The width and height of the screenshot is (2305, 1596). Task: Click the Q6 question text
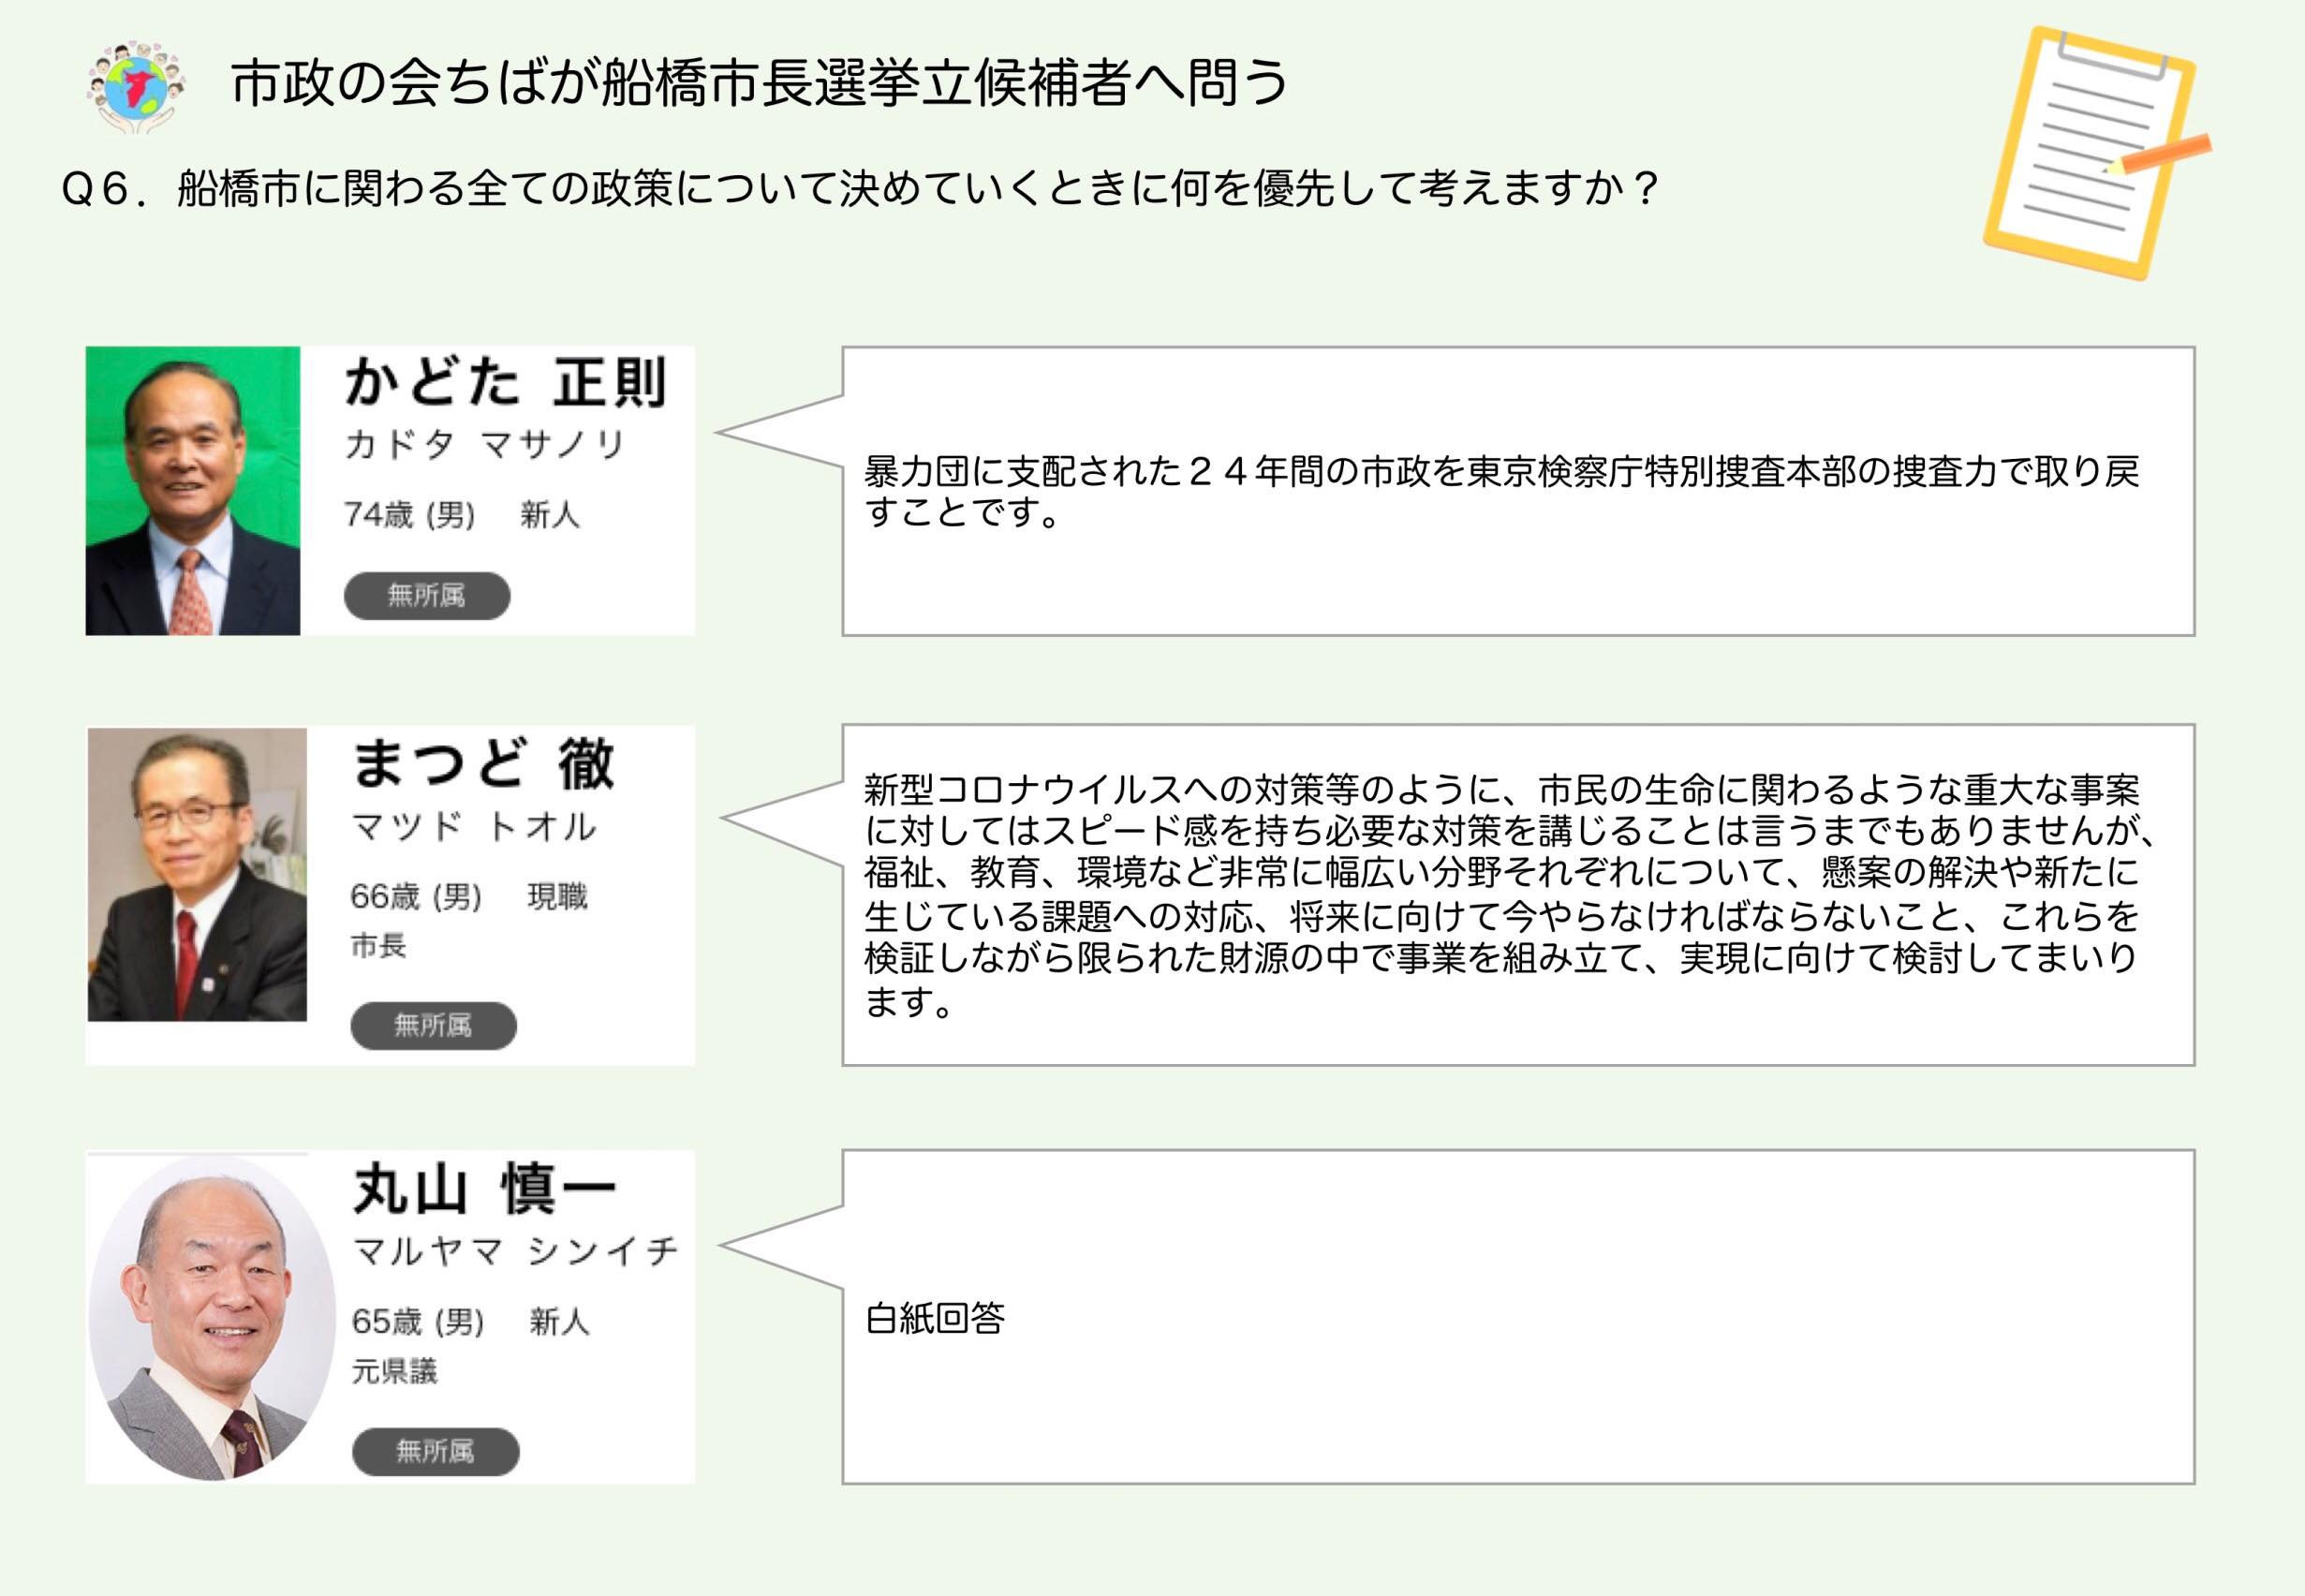click(860, 188)
